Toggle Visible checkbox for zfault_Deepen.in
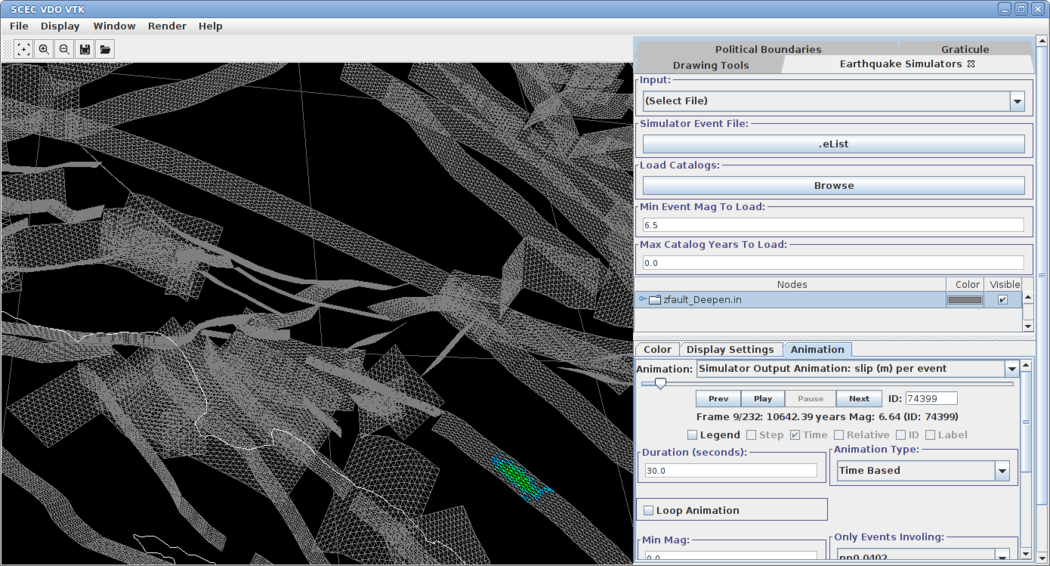 (1003, 300)
